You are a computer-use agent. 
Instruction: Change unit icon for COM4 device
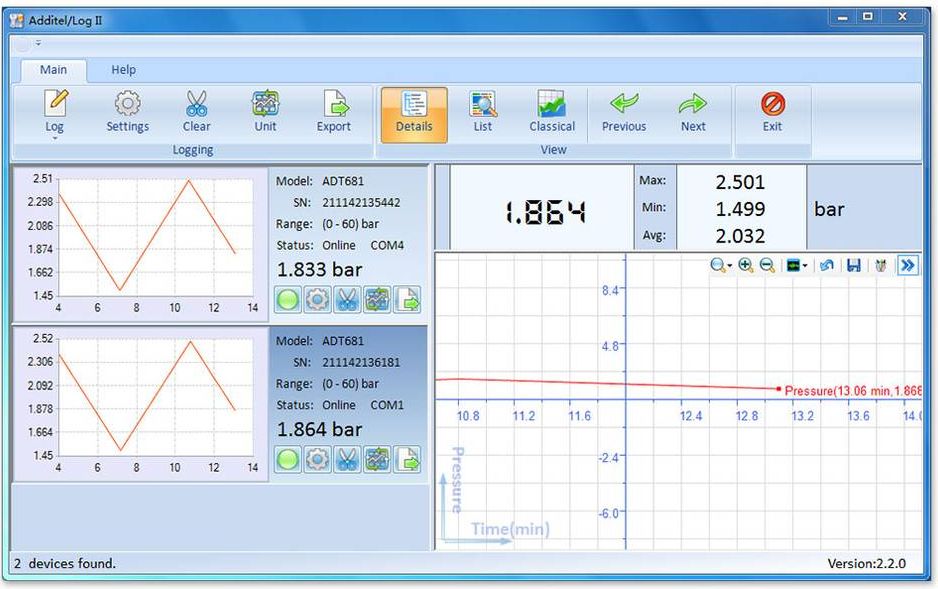[x=377, y=300]
